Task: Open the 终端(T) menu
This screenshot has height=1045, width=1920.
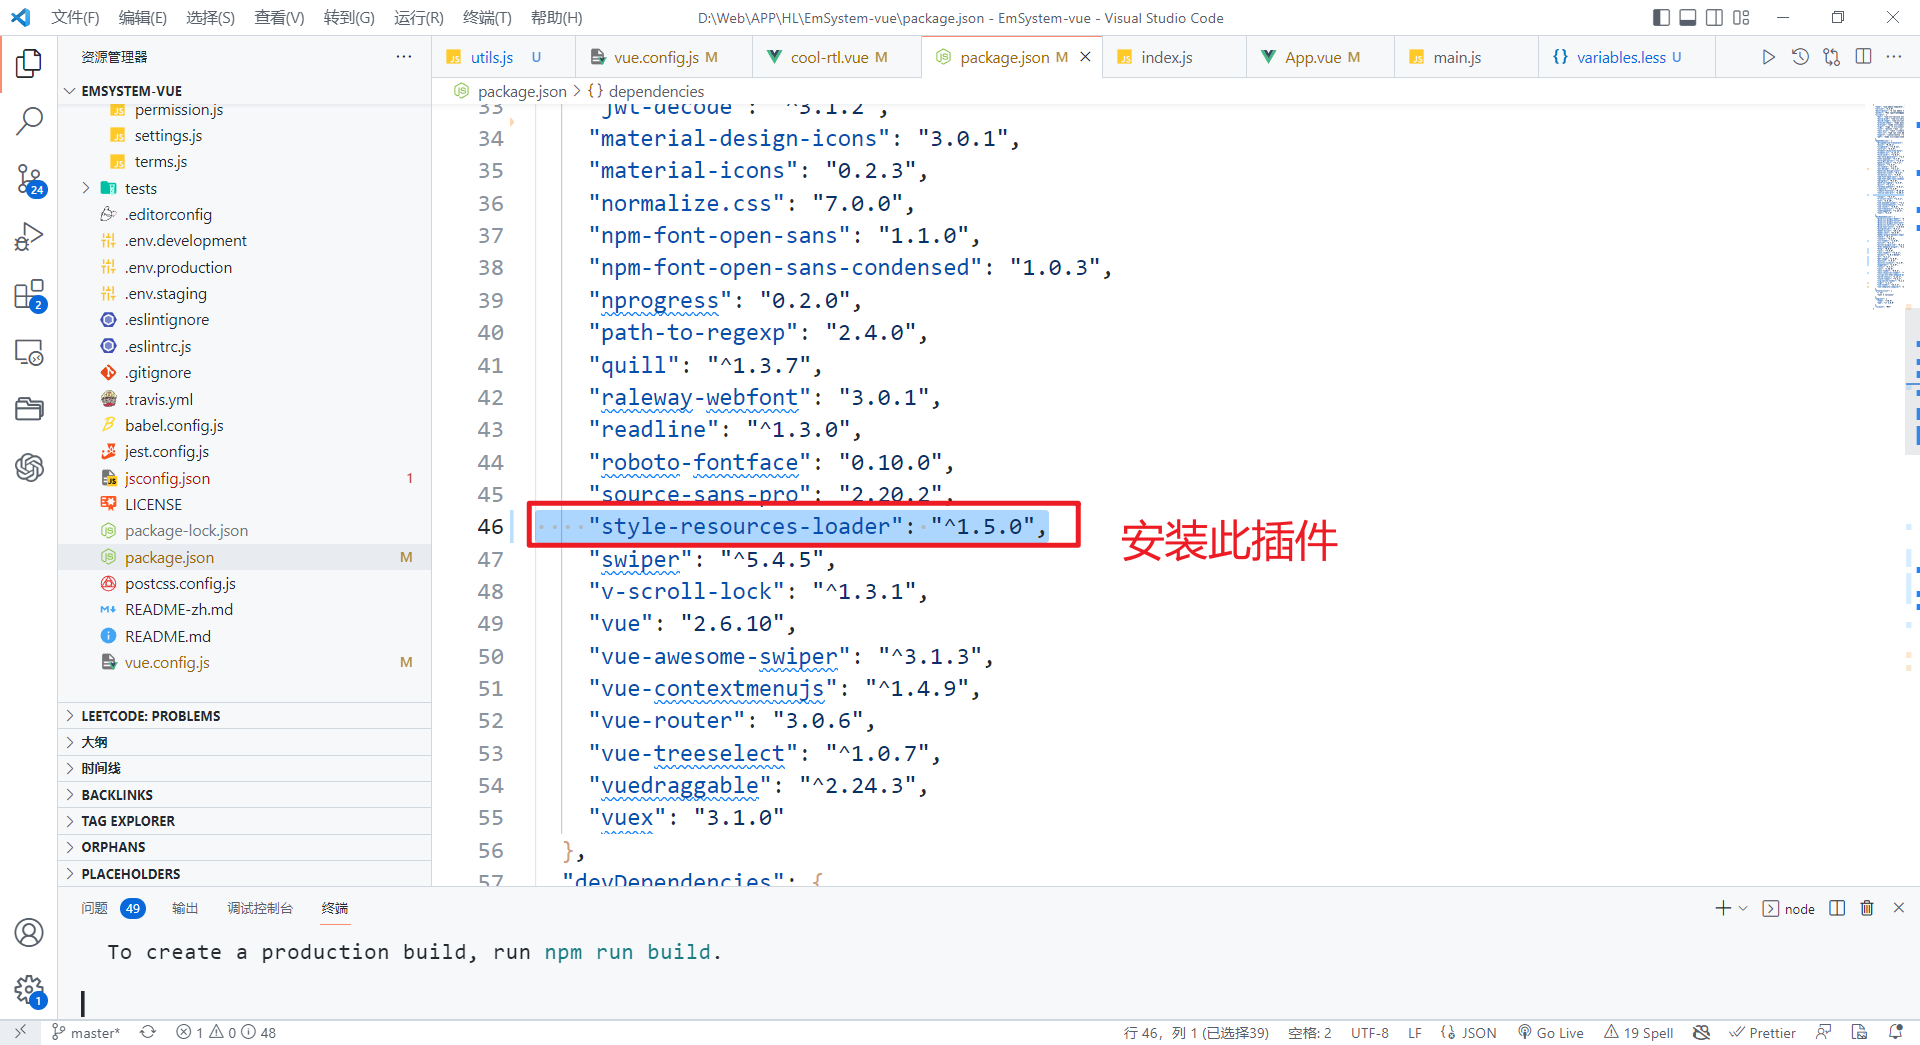Action: click(x=487, y=17)
